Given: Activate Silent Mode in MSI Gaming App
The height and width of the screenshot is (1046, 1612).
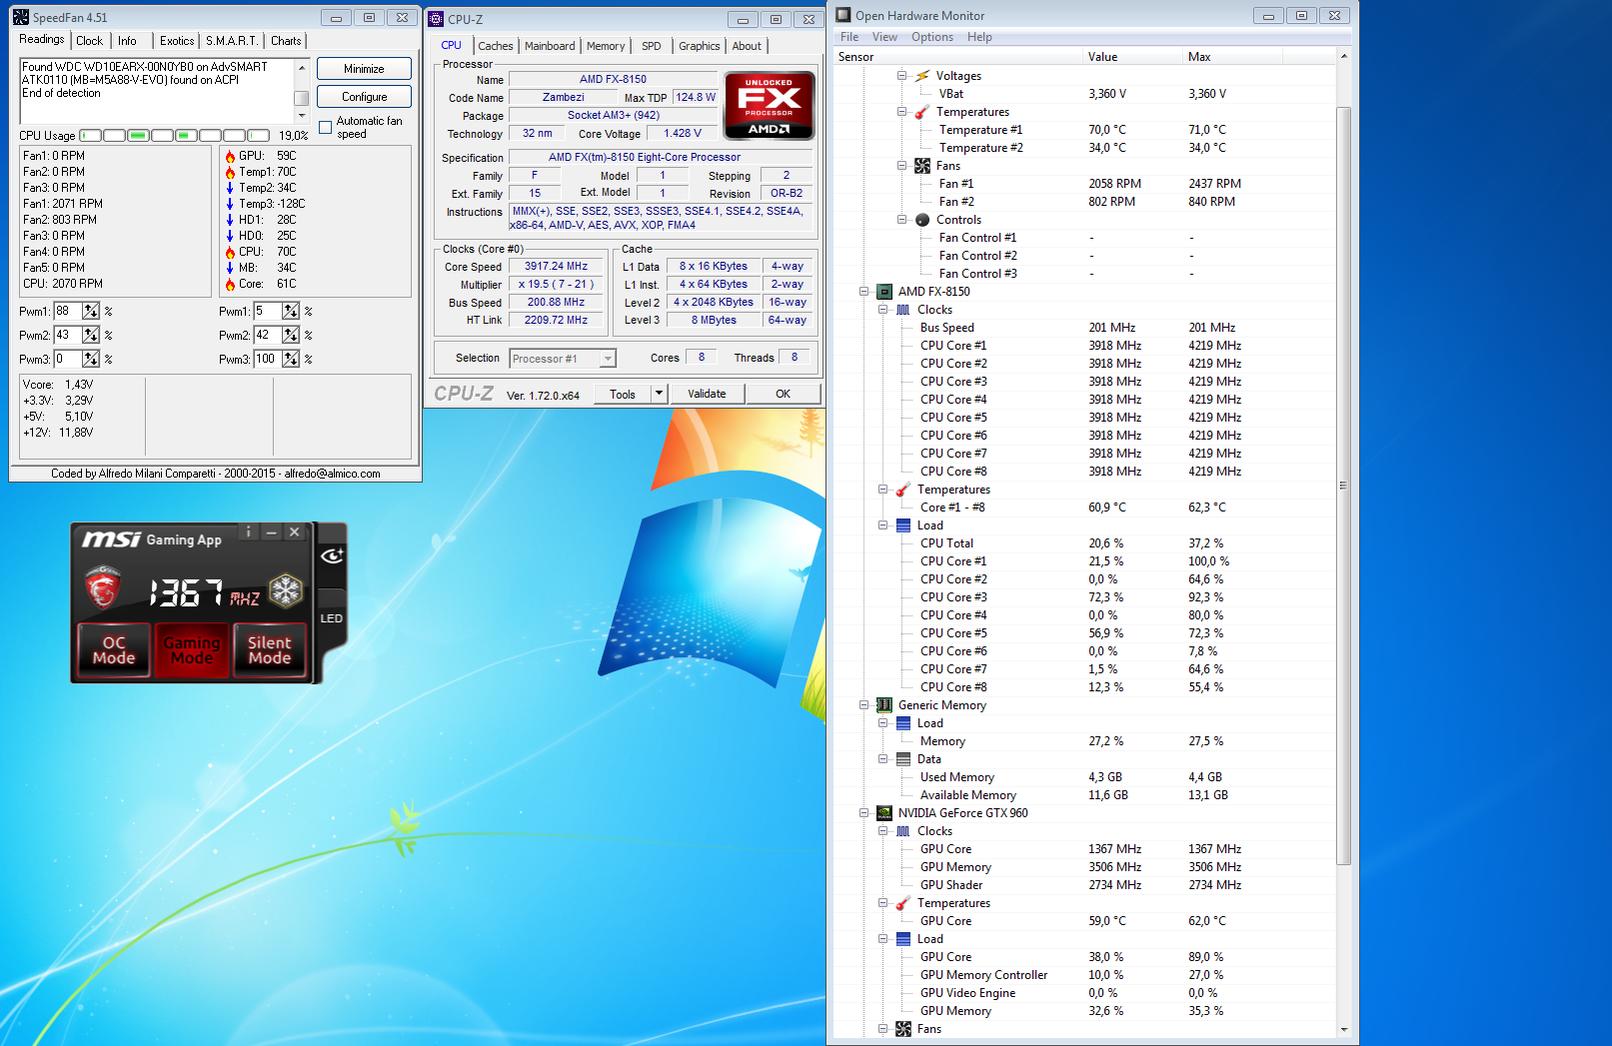Looking at the screenshot, I should pyautogui.click(x=269, y=650).
